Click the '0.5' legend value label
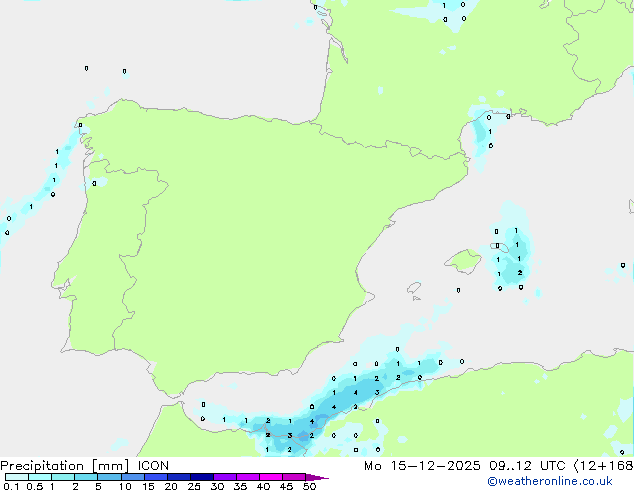 coord(34,486)
